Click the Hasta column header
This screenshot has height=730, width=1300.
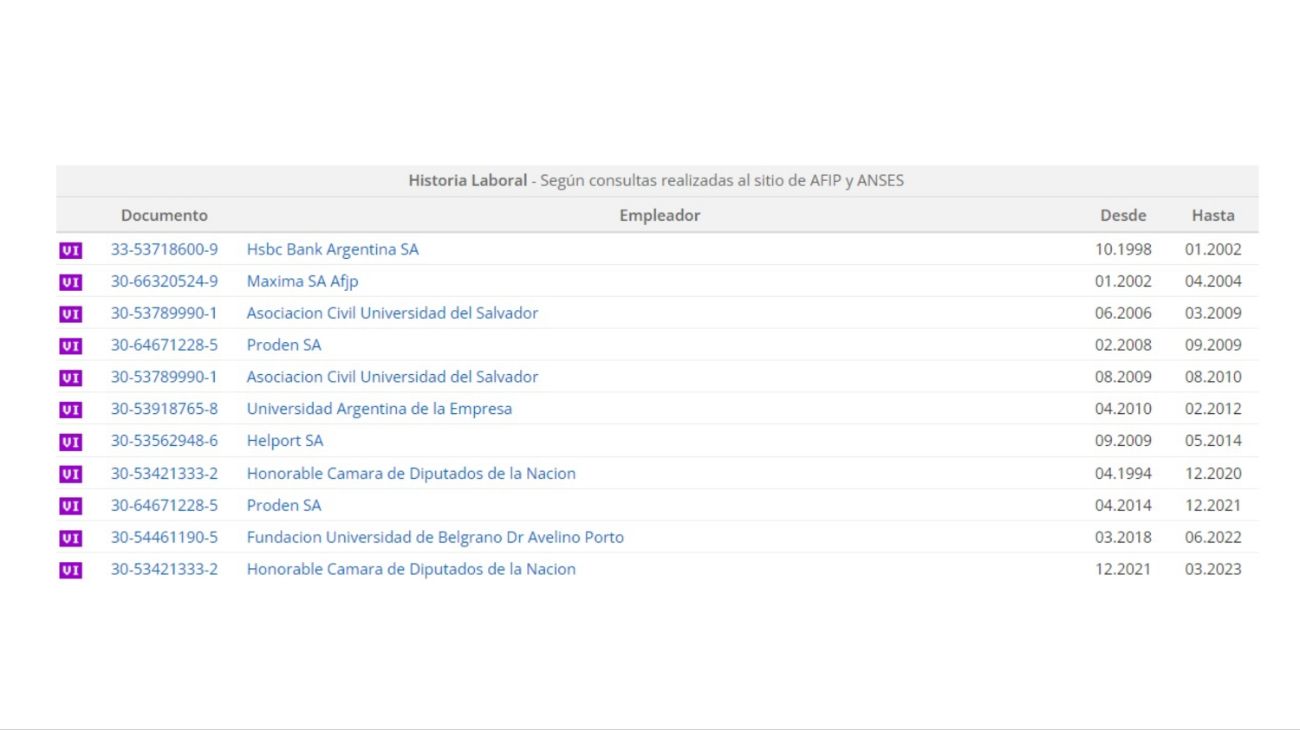pos(1213,215)
